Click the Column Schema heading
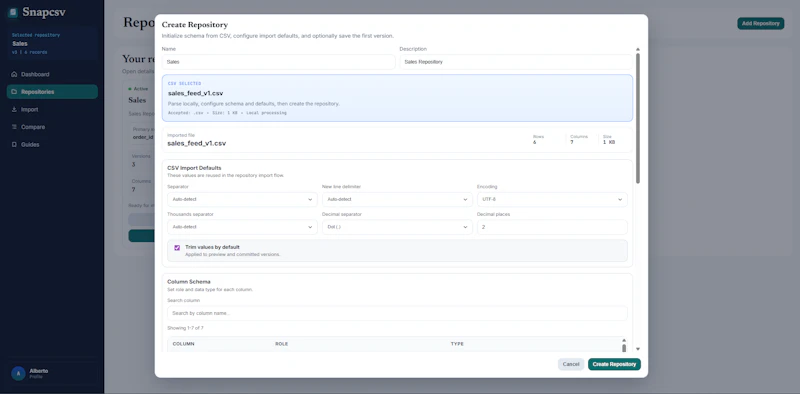 [x=189, y=282]
